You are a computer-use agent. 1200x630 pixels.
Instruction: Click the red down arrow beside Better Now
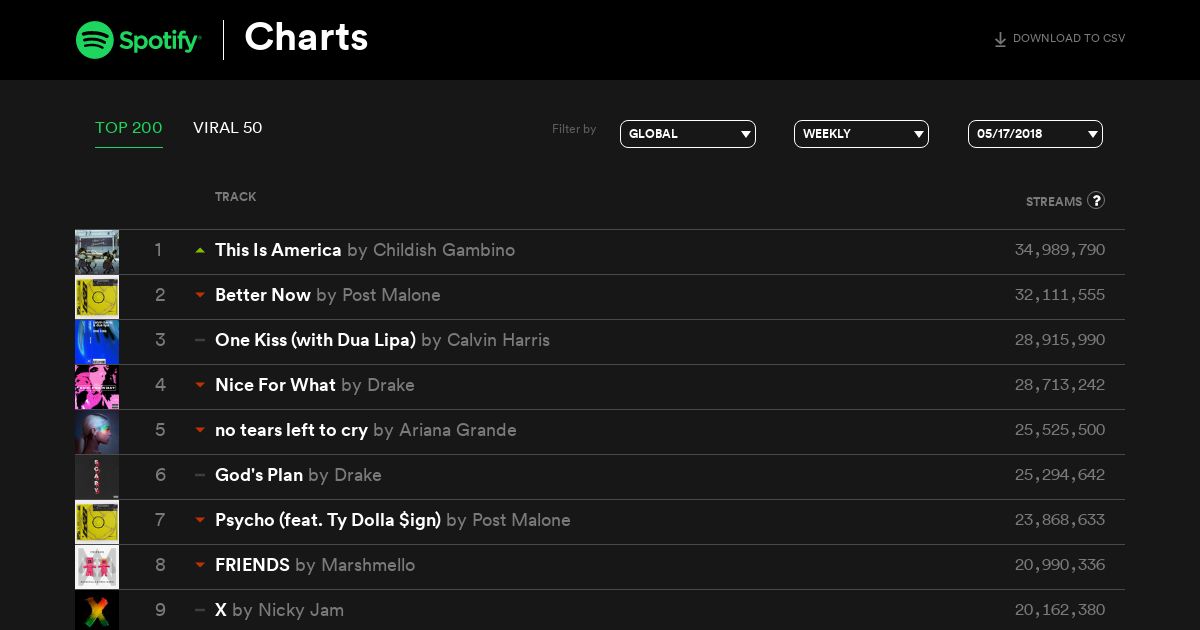pyautogui.click(x=200, y=295)
